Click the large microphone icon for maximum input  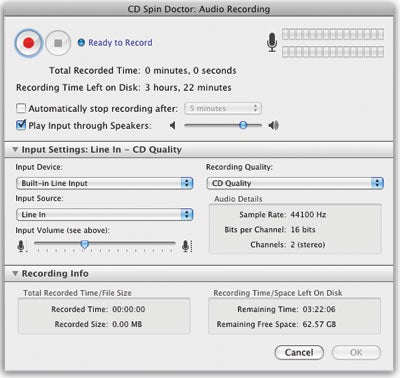coord(186,246)
